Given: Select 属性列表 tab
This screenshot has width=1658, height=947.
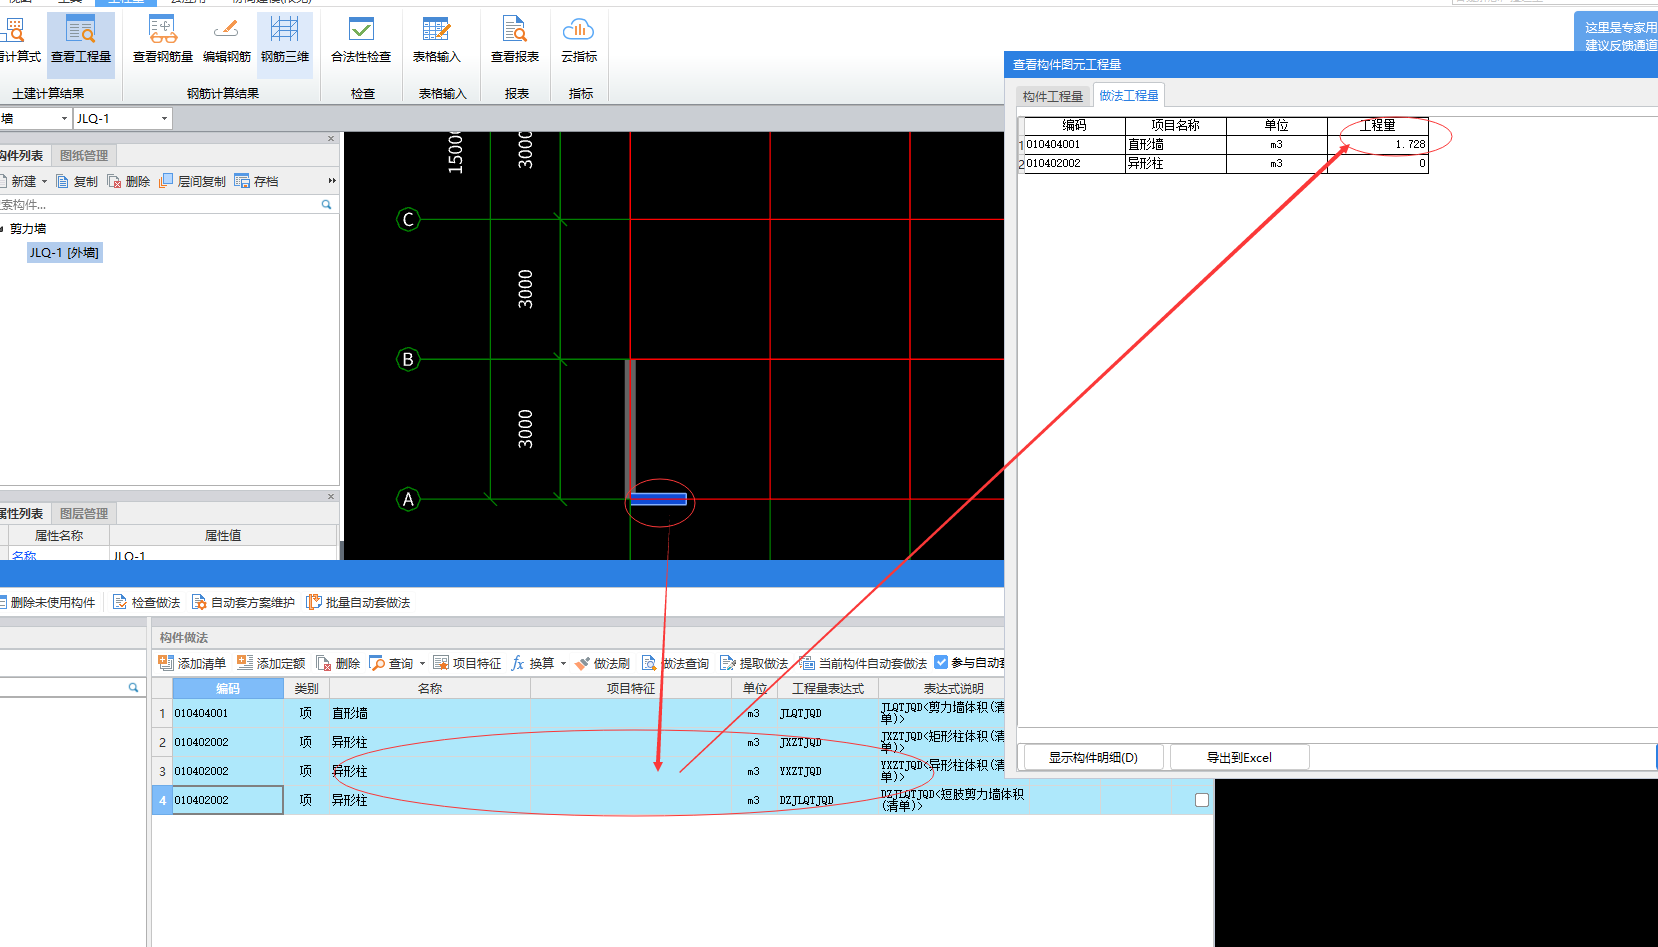Looking at the screenshot, I should pyautogui.click(x=22, y=513).
